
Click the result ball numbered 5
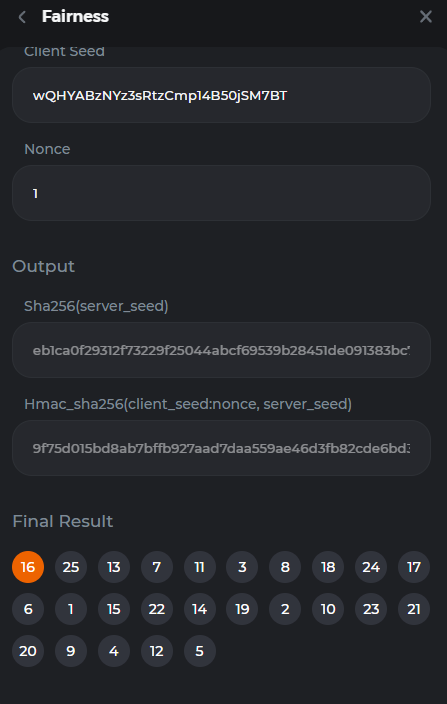[x=200, y=651]
